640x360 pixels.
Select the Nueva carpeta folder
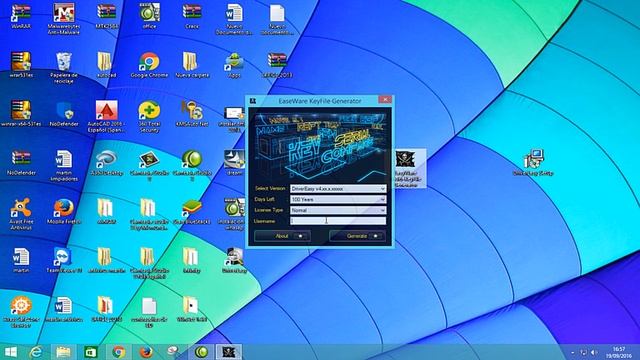[x=192, y=65]
